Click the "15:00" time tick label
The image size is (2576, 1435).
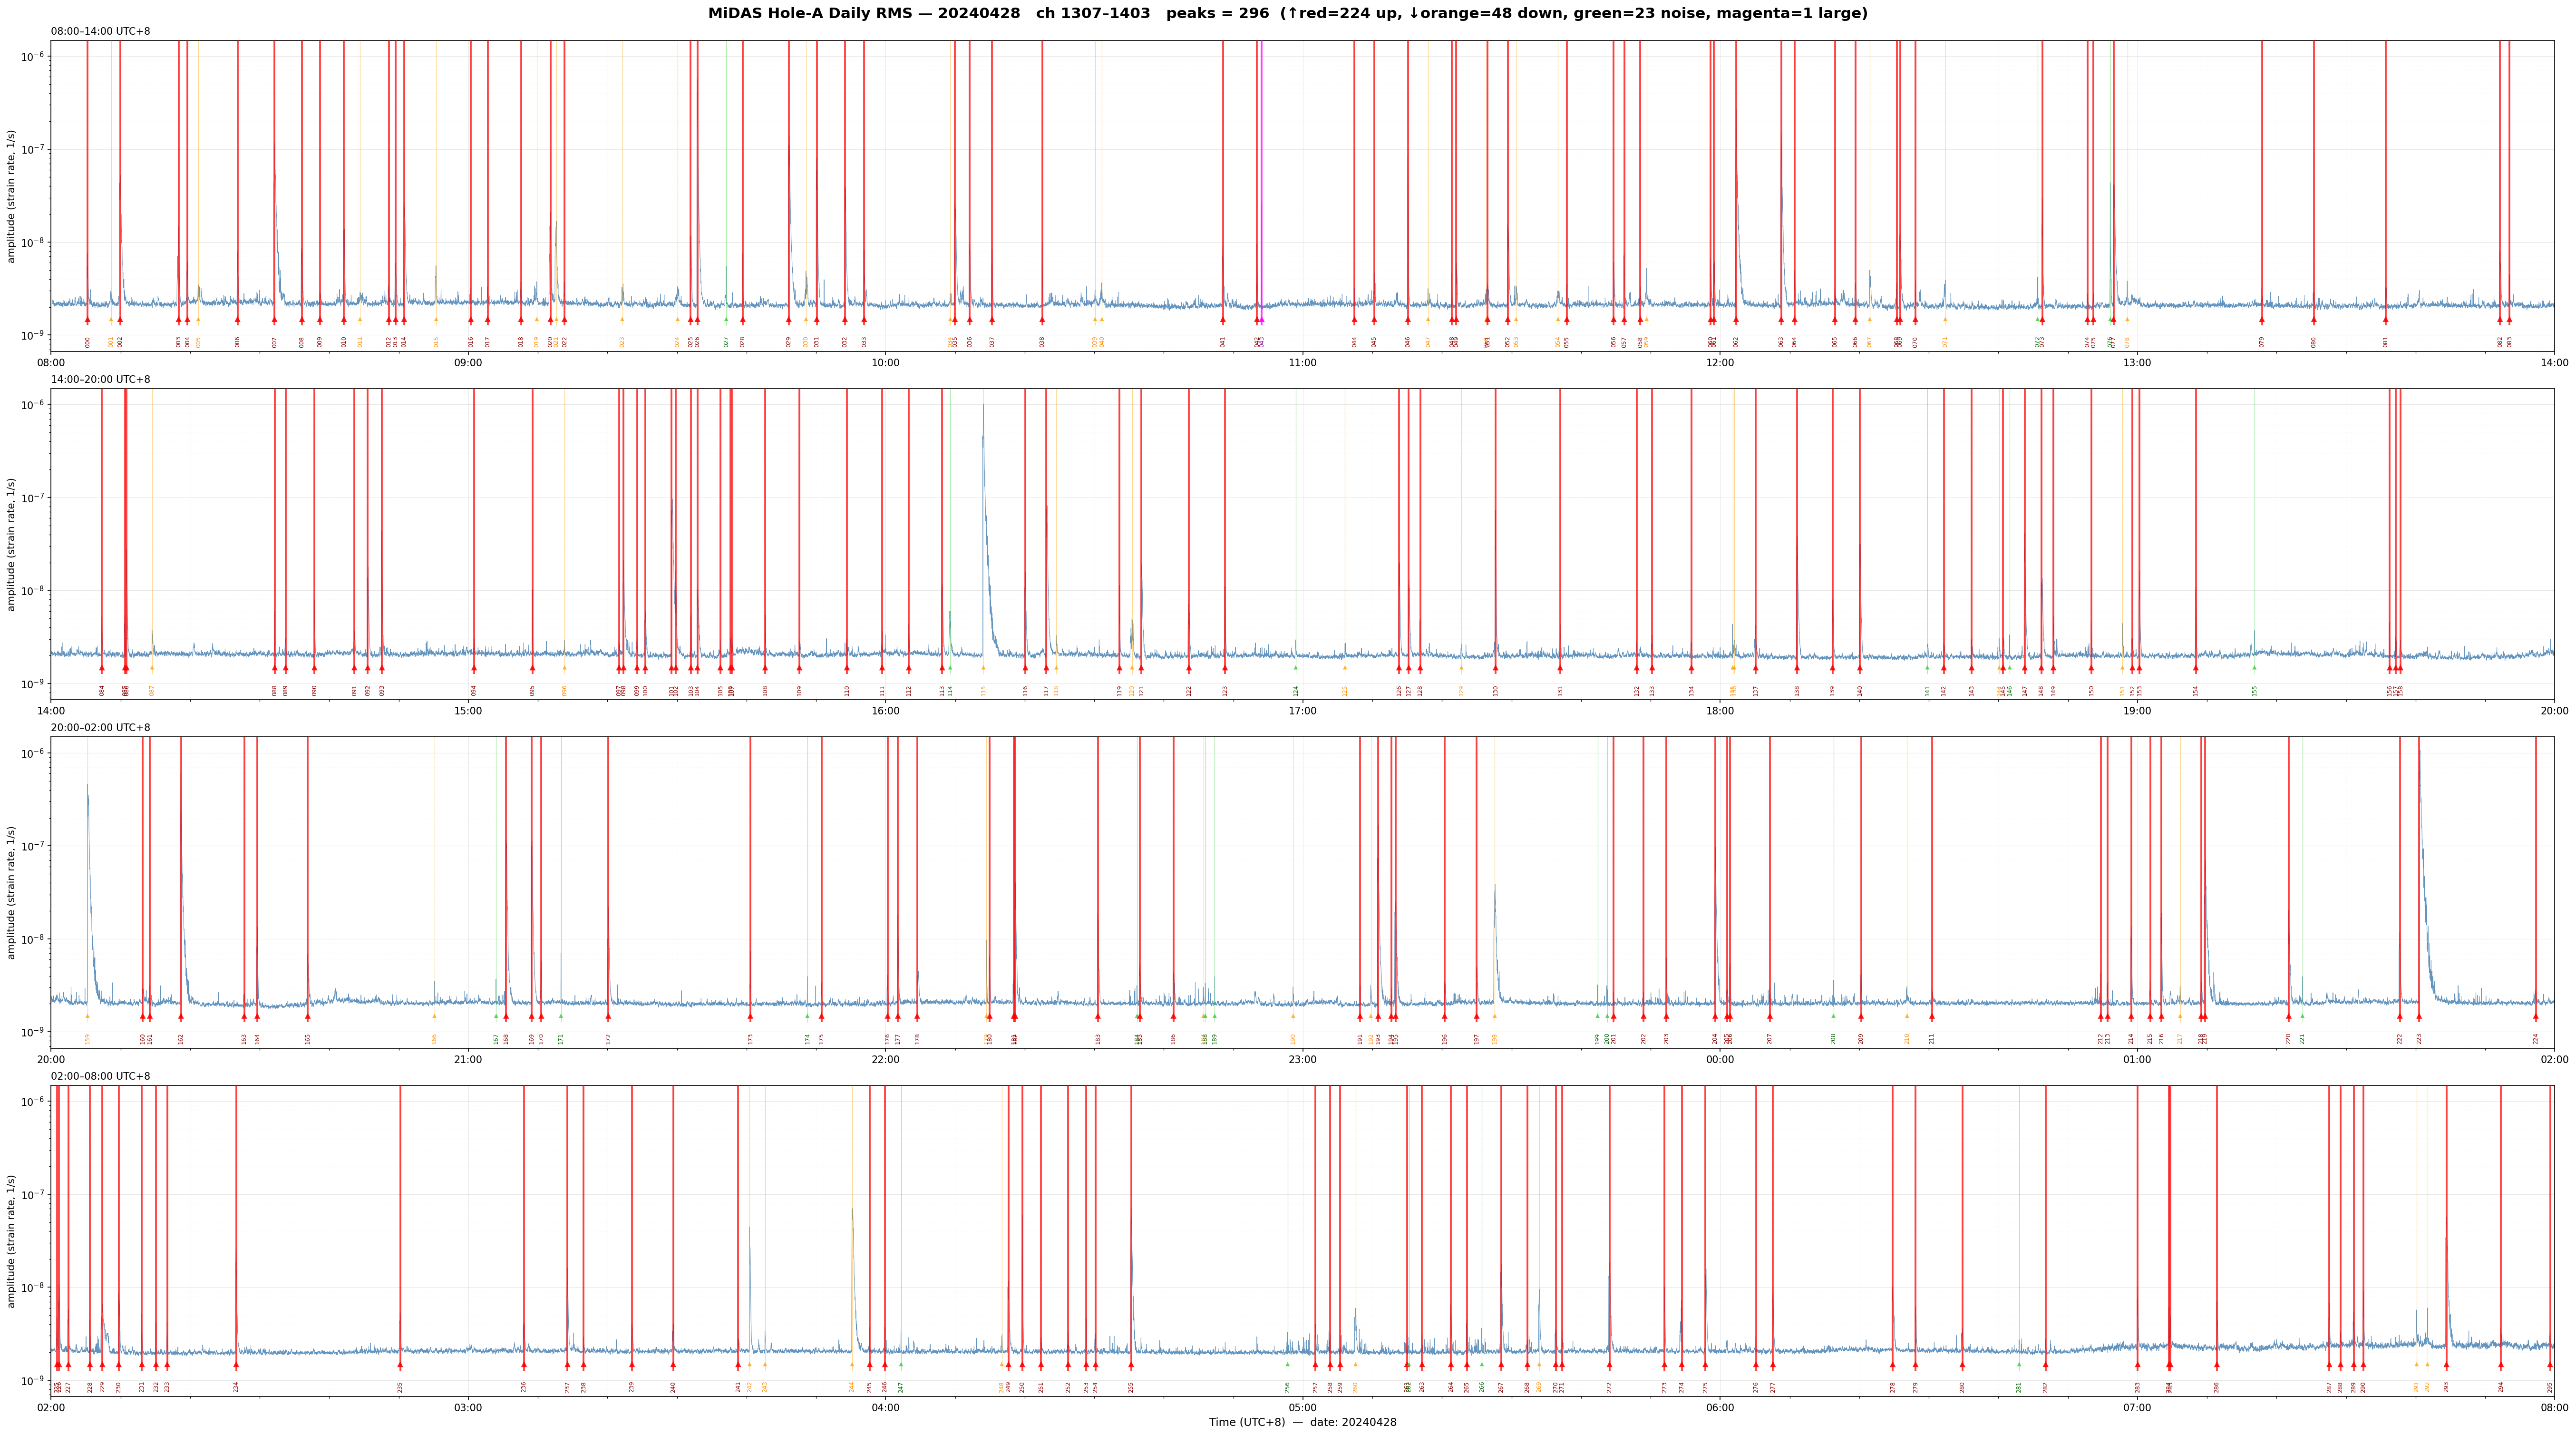coord(468,711)
